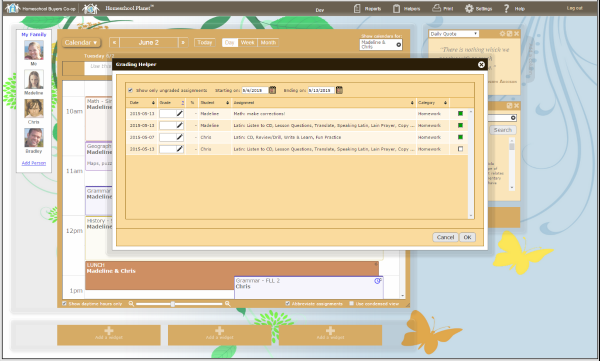Image resolution: width=600 pixels, height=361 pixels.
Task: Toggle Abbreviate assignments checkbox
Action: pyautogui.click(x=288, y=304)
